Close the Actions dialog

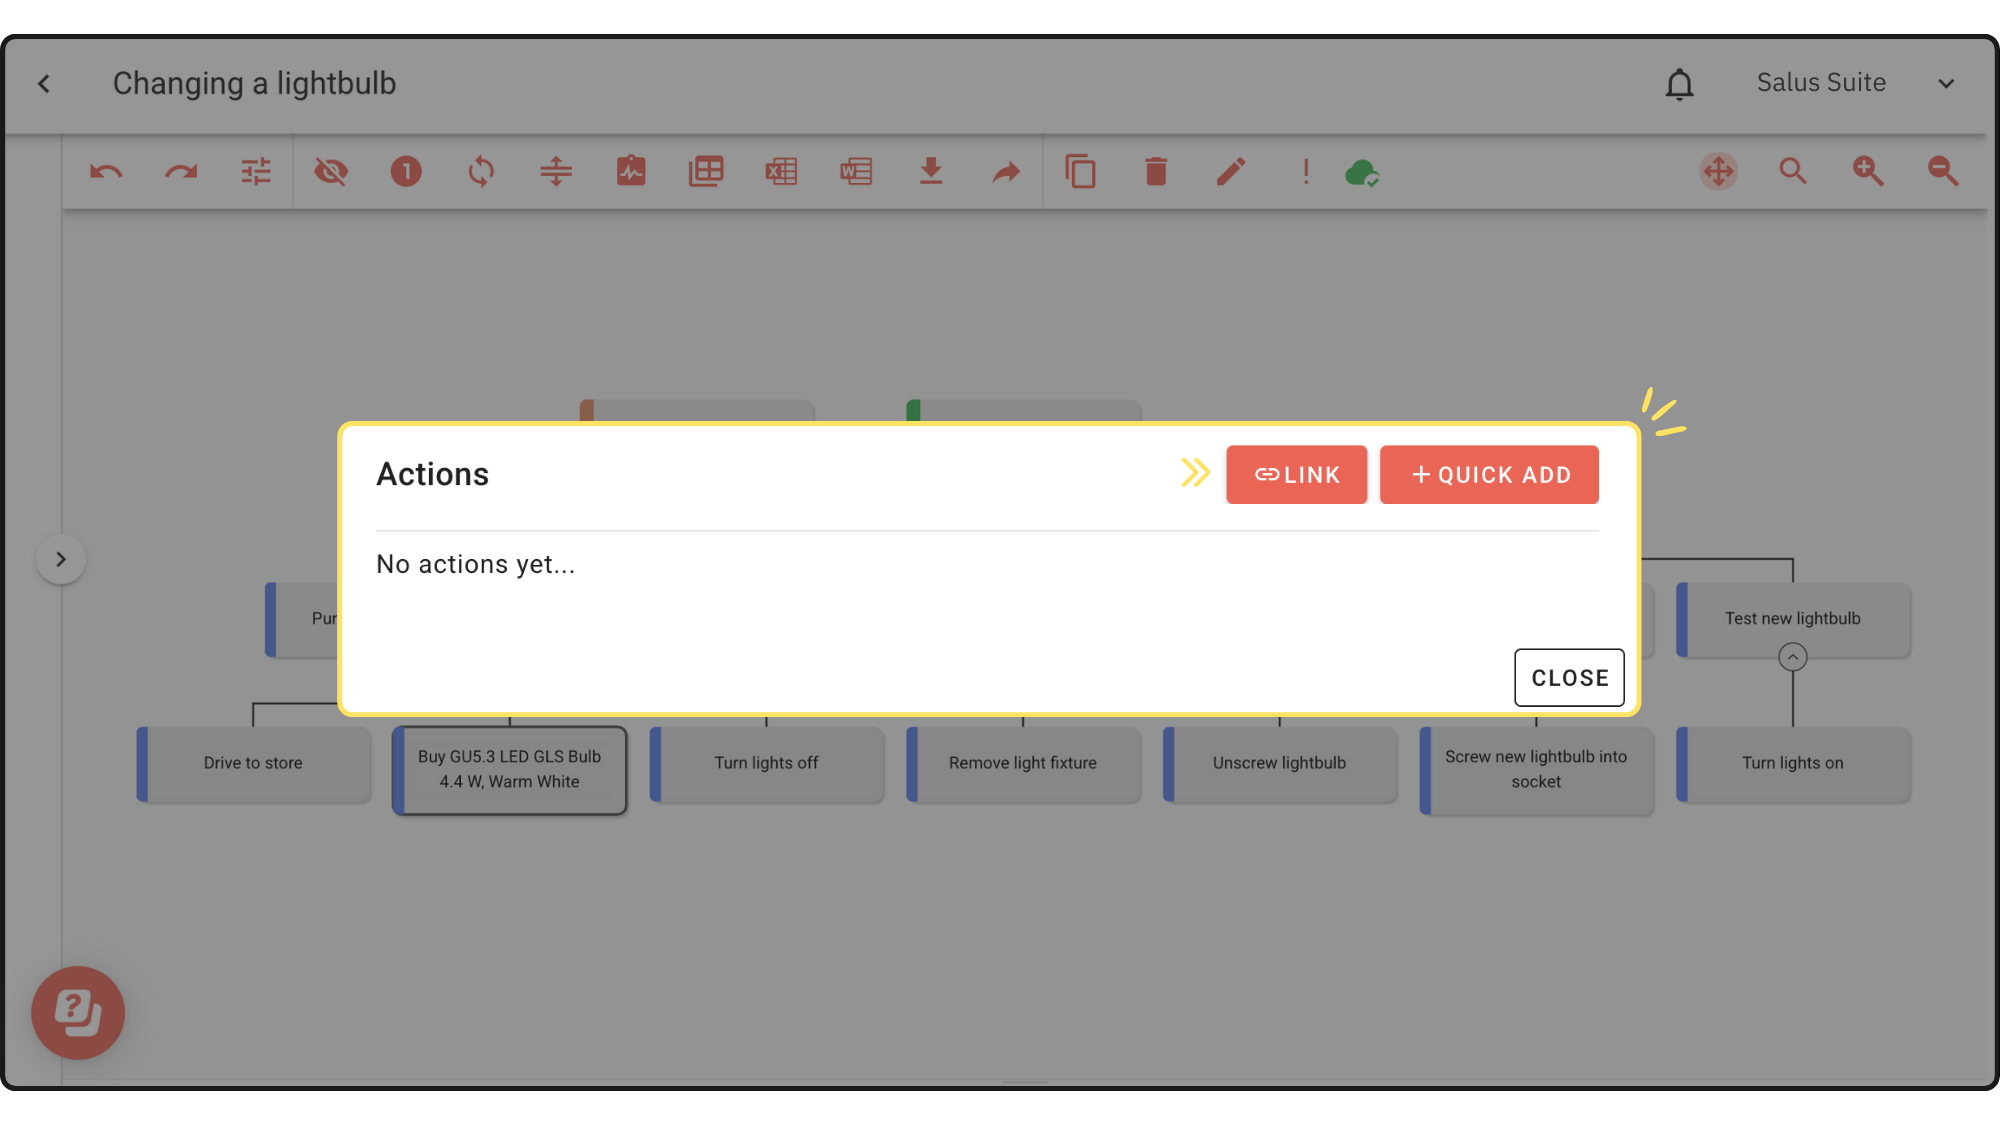[x=1569, y=678]
